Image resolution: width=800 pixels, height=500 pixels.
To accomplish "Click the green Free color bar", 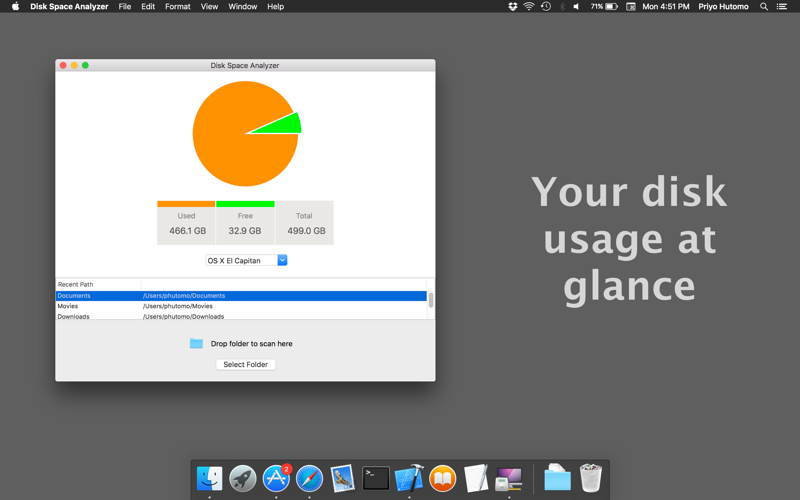I will coord(245,204).
